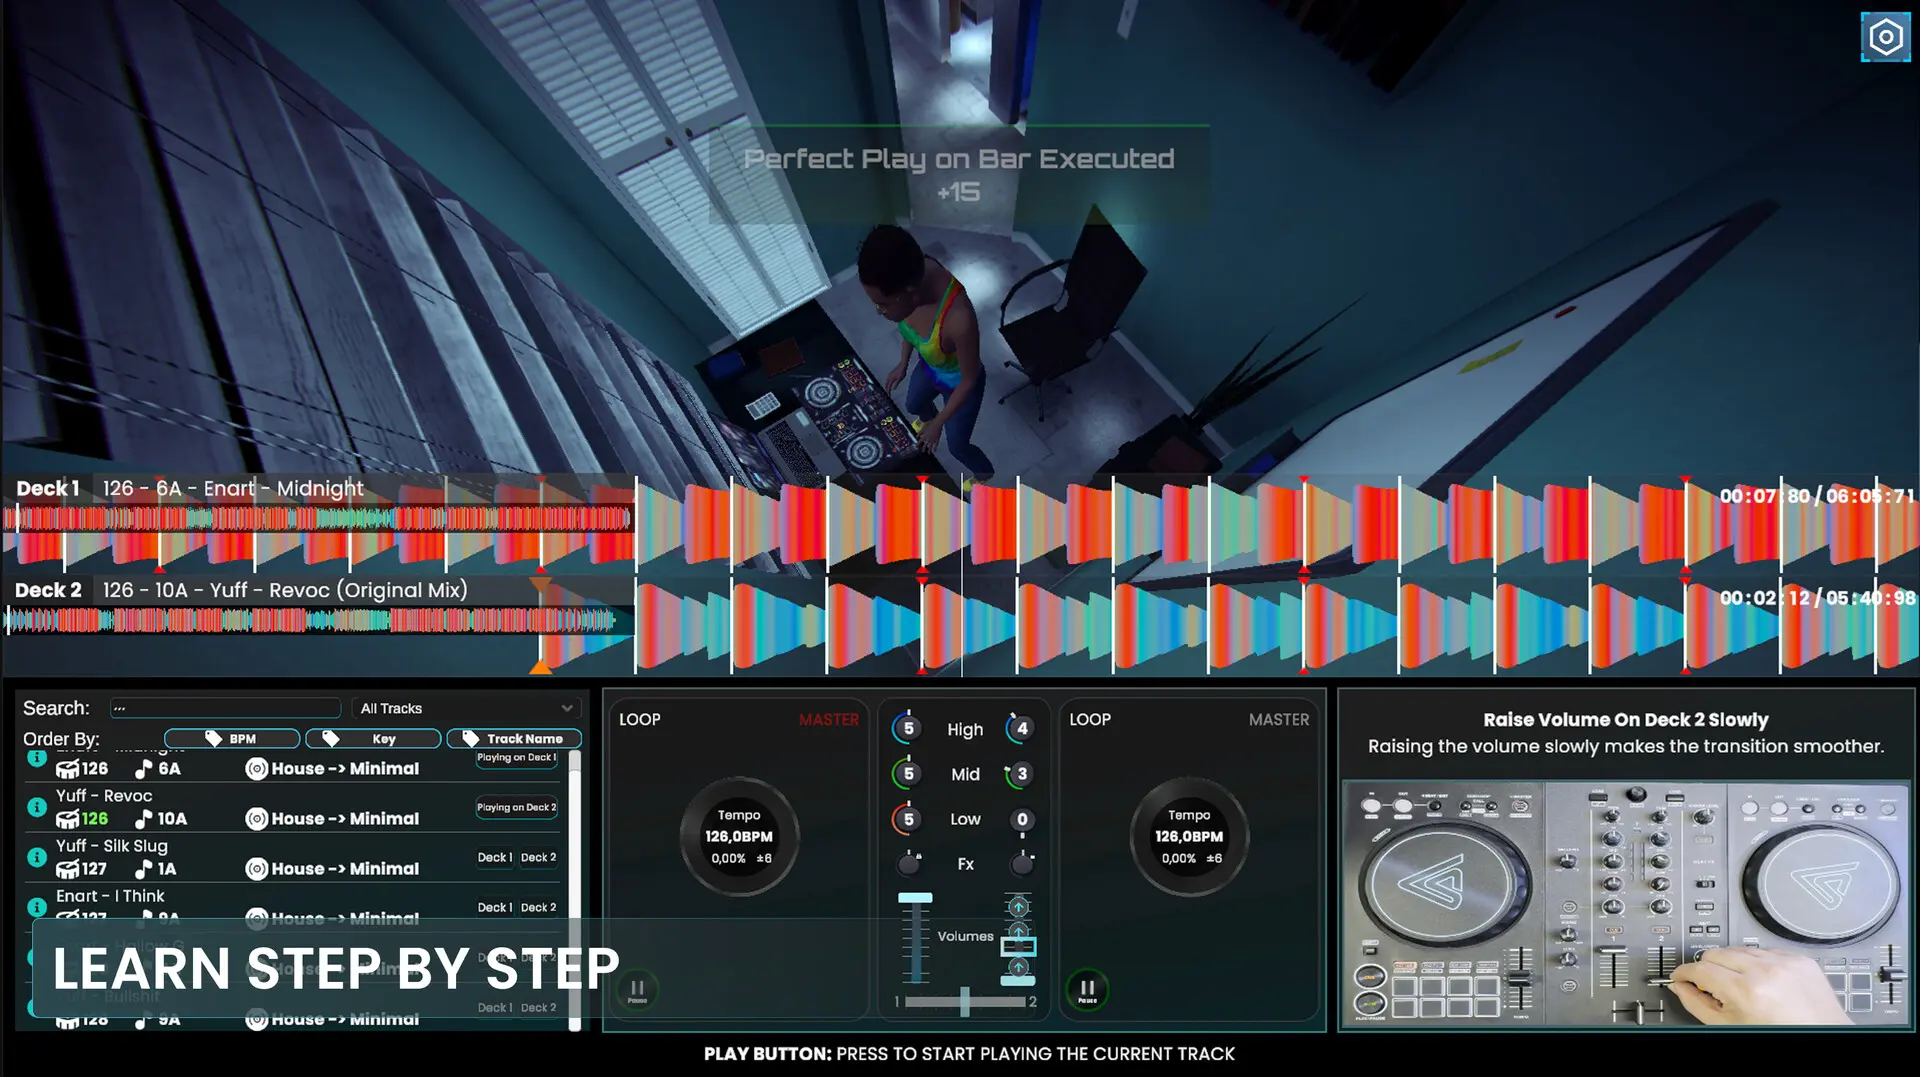Image resolution: width=1920 pixels, height=1077 pixels.
Task: Click the Playing on Deck 1 label
Action: 516,758
